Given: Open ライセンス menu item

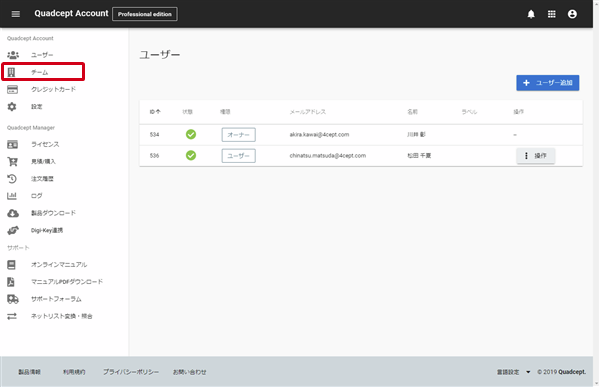Looking at the screenshot, I should point(45,144).
